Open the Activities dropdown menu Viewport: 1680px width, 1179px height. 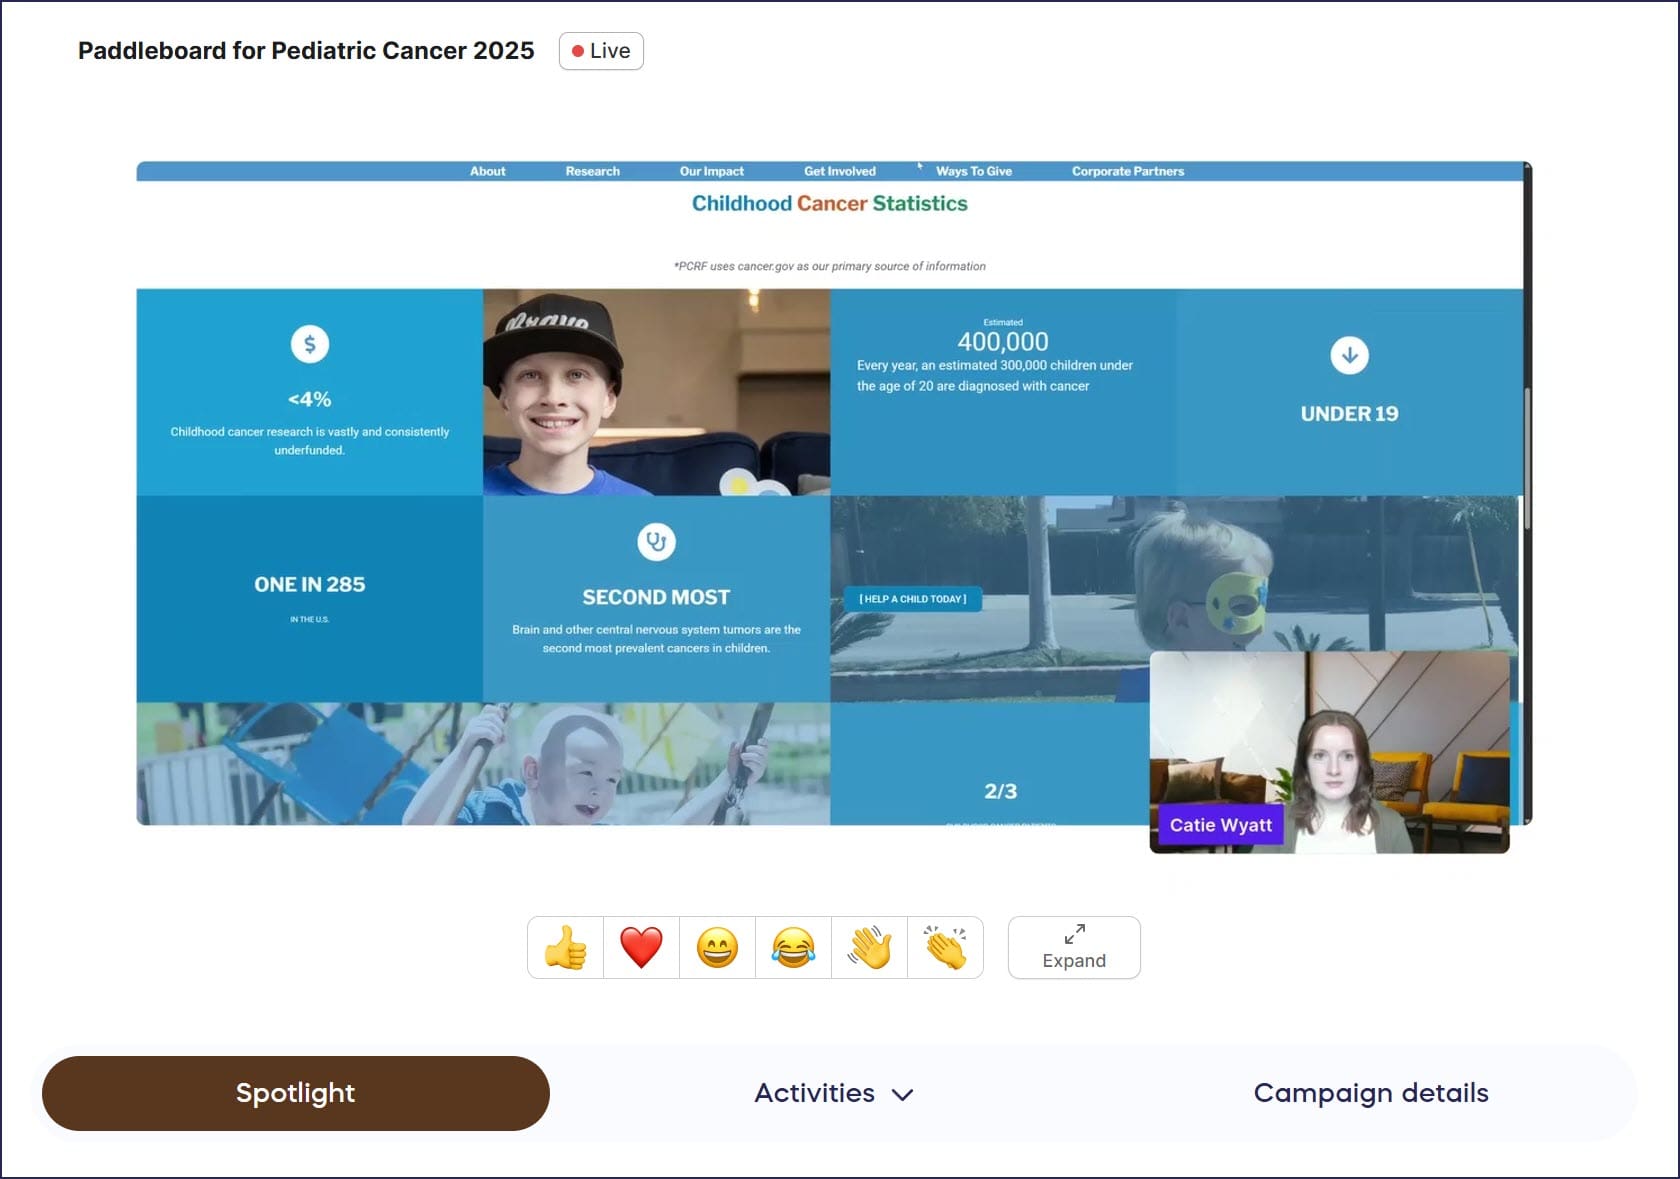pyautogui.click(x=833, y=1093)
